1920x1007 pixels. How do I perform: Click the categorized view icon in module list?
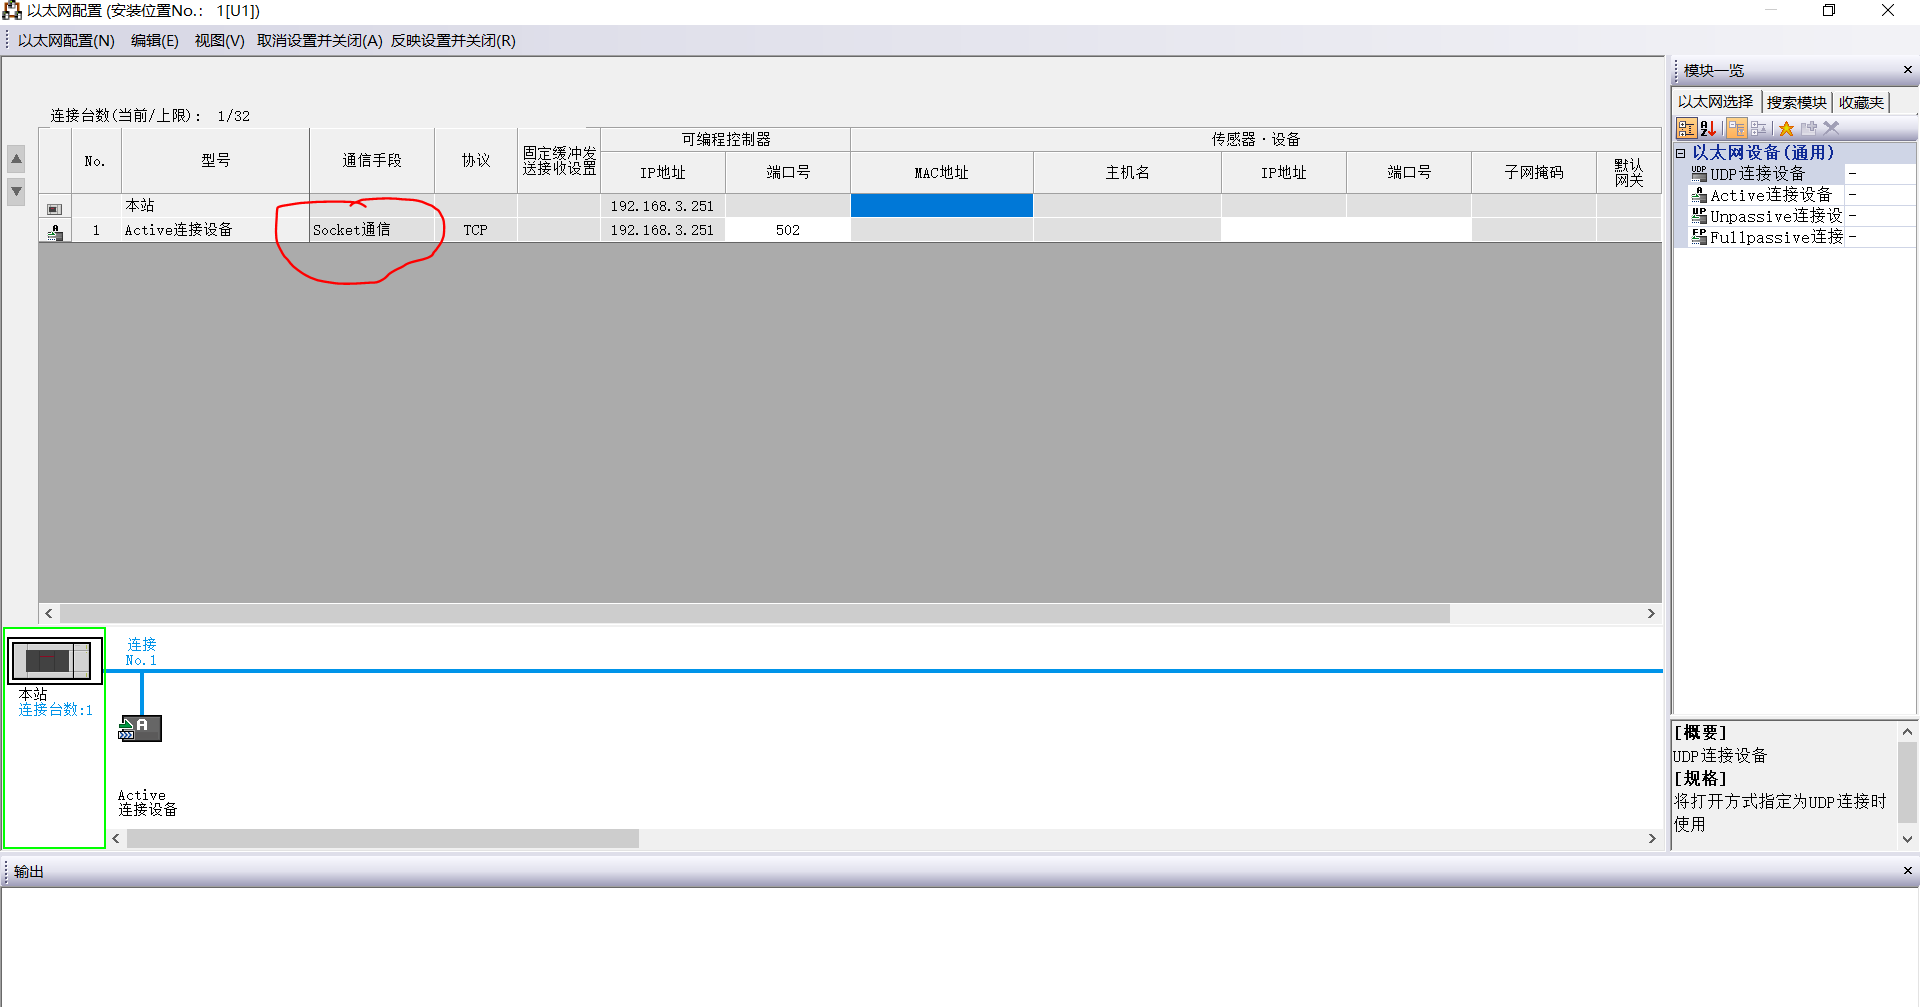[1686, 128]
